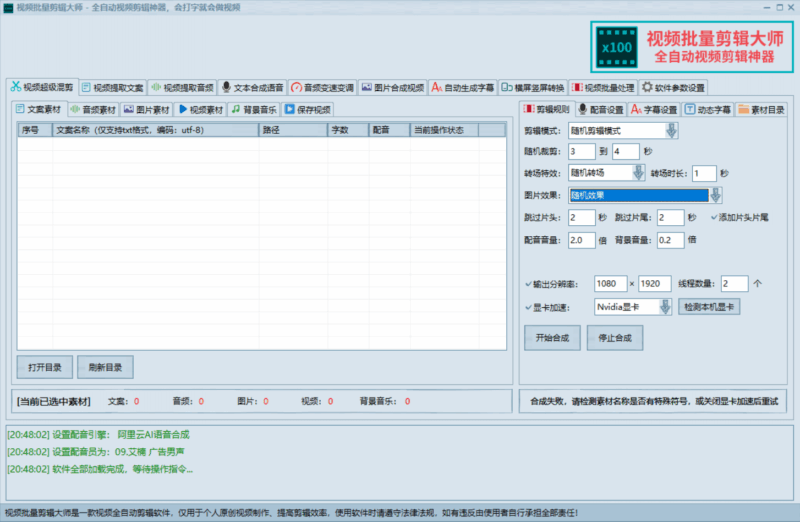Click the 动态字幕 icon
This screenshot has width=800, height=522.
click(x=690, y=109)
